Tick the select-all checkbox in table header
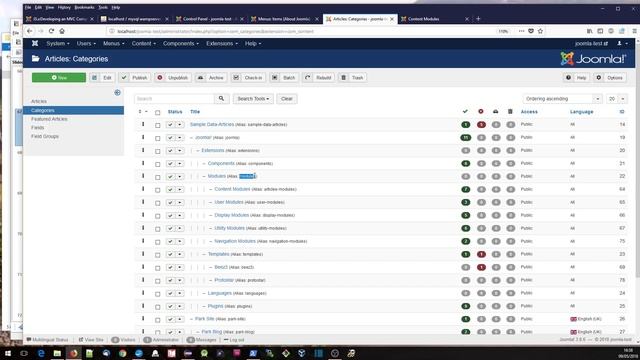640x360 pixels. [158, 112]
